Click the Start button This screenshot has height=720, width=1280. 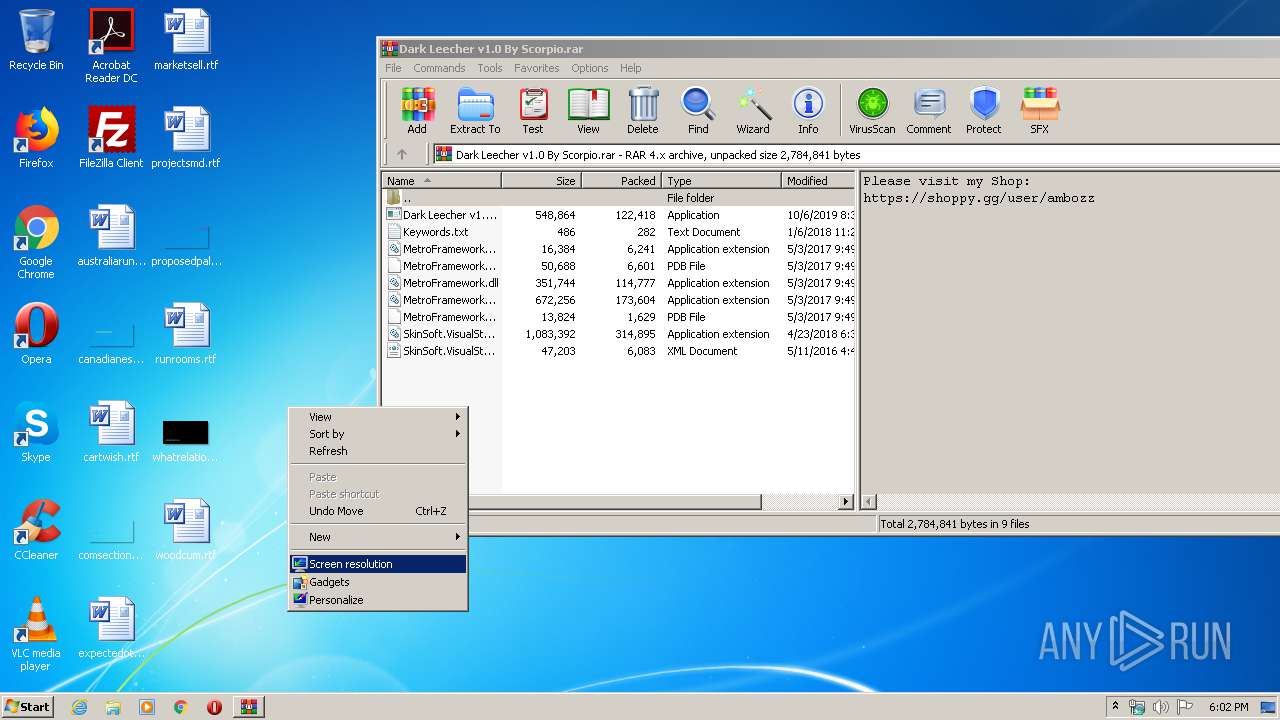click(27, 707)
